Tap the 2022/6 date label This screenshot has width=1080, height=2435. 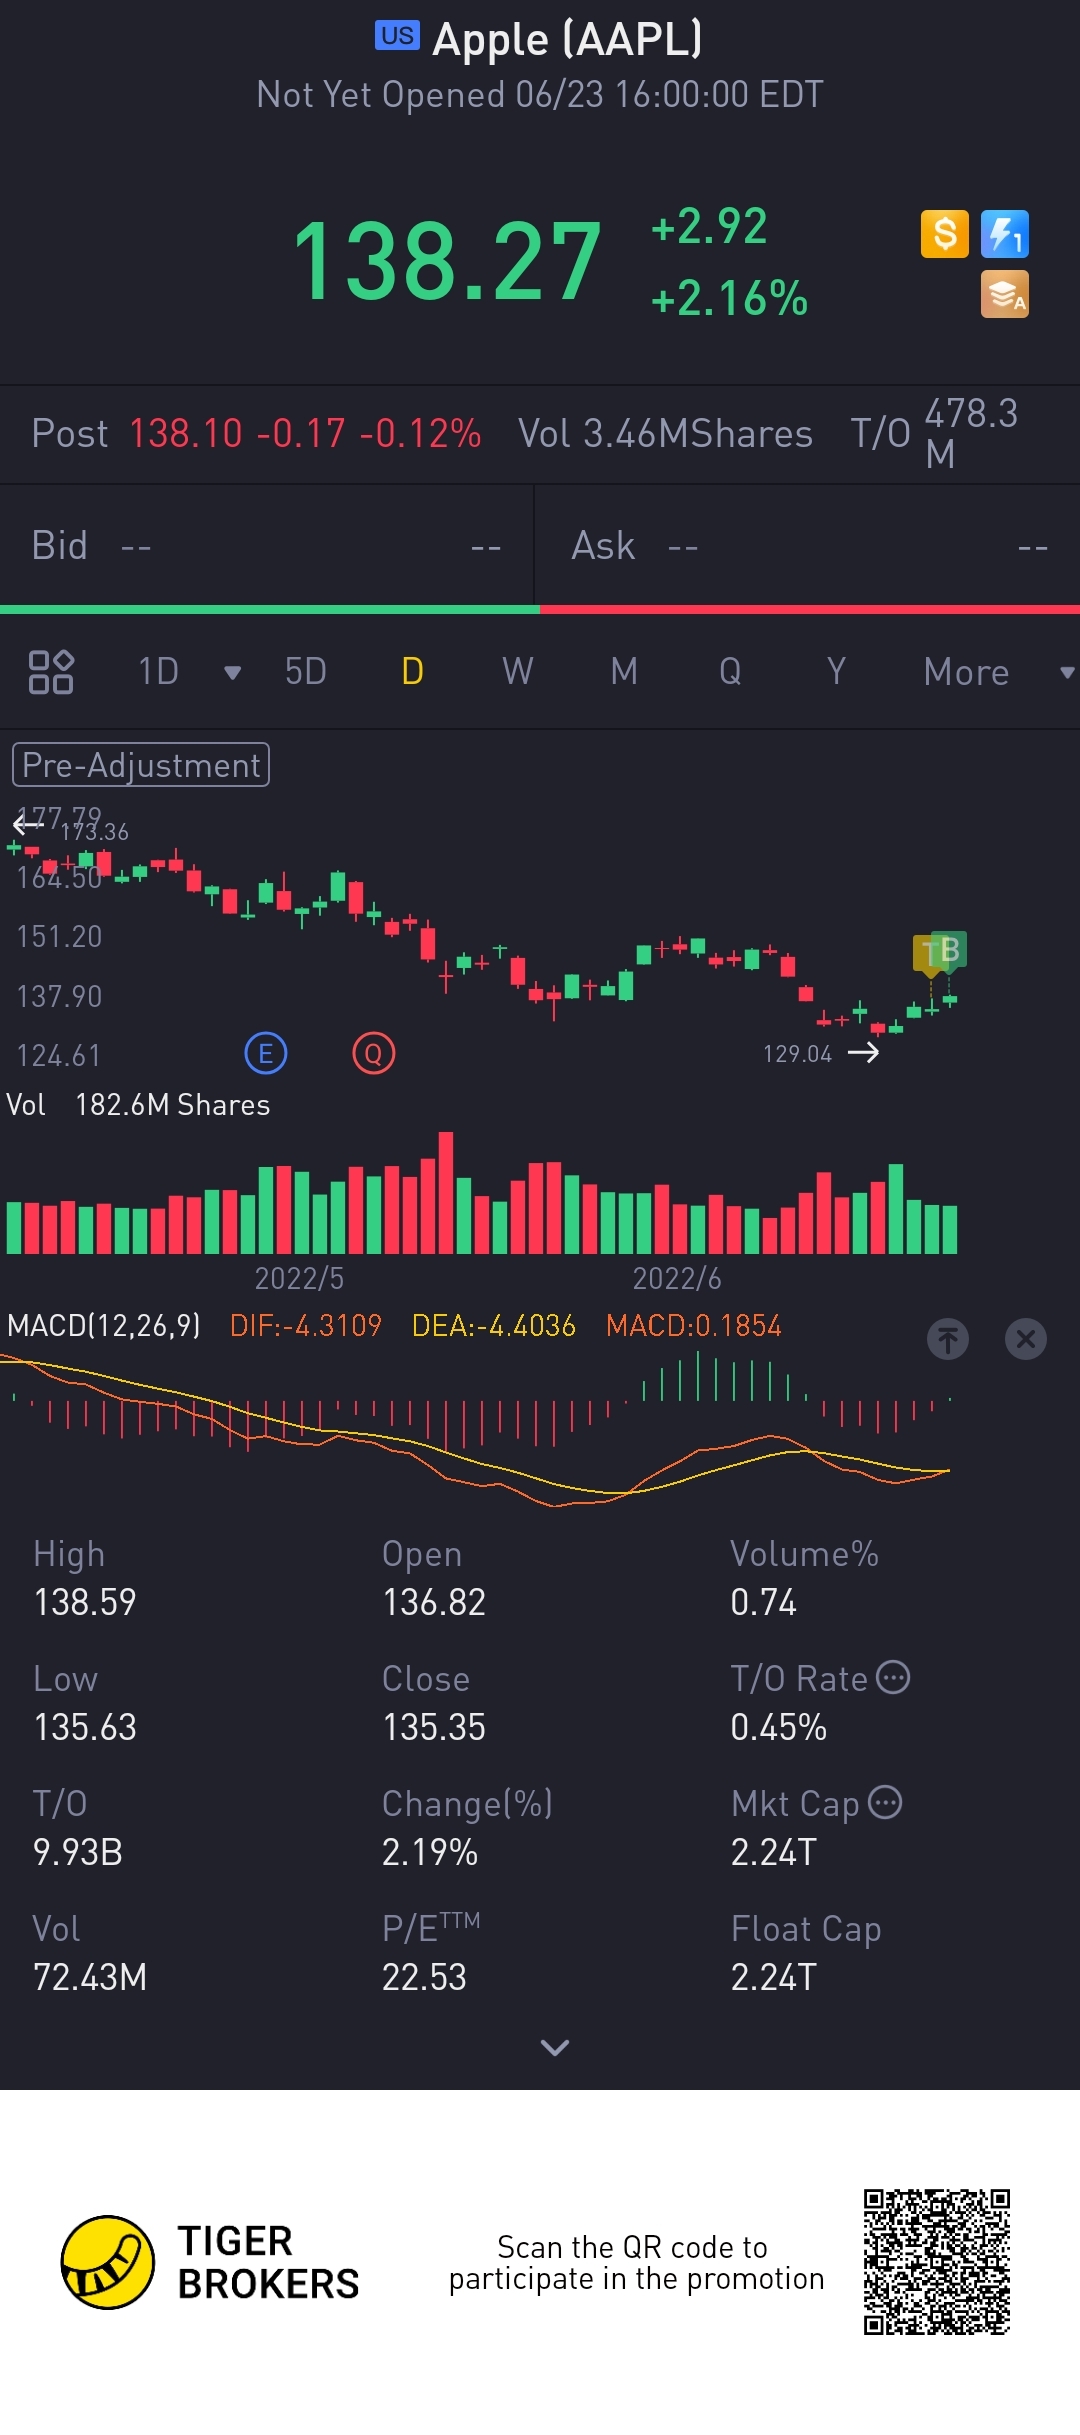[677, 1278]
